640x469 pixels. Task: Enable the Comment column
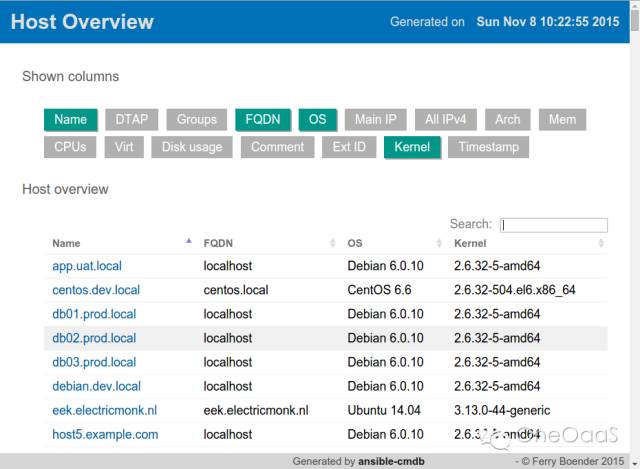tap(278, 147)
